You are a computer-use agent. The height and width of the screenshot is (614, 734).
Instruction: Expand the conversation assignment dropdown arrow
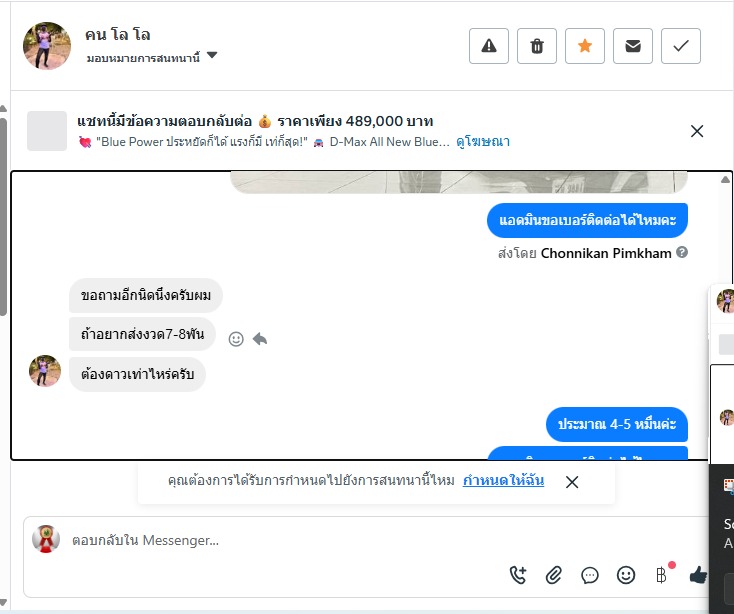(212, 55)
